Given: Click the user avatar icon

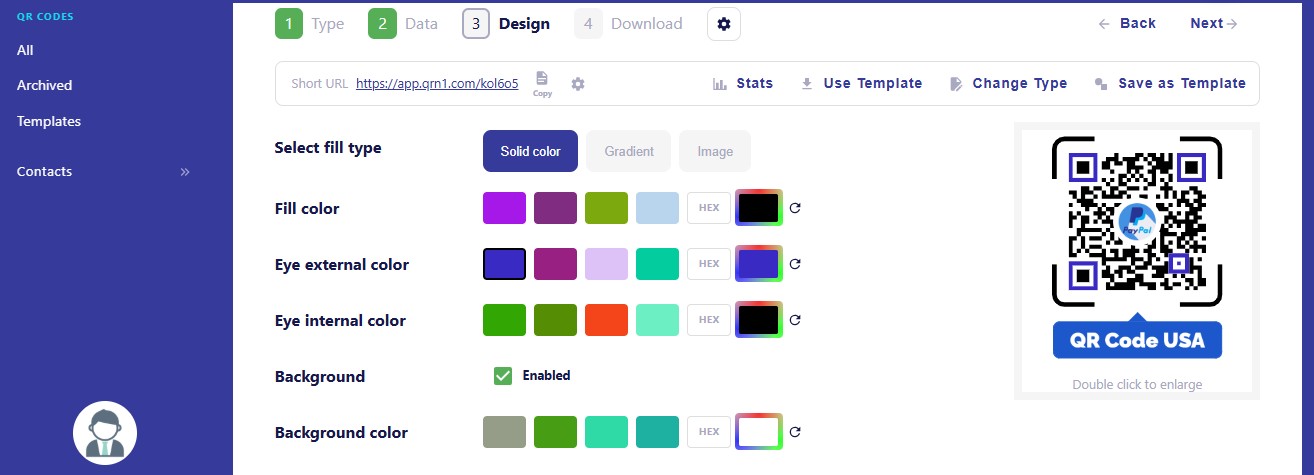Looking at the screenshot, I should [105, 433].
